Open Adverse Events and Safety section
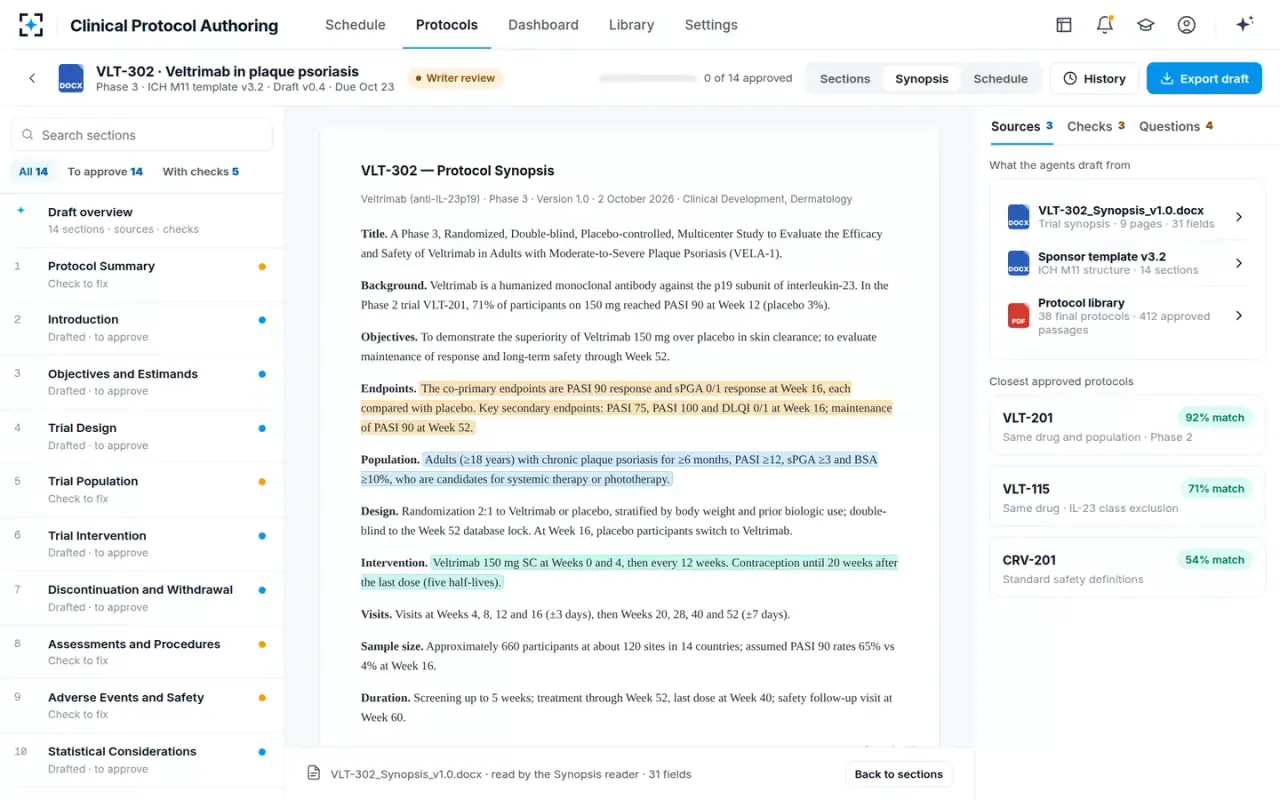The image size is (1280, 800). tap(141, 706)
